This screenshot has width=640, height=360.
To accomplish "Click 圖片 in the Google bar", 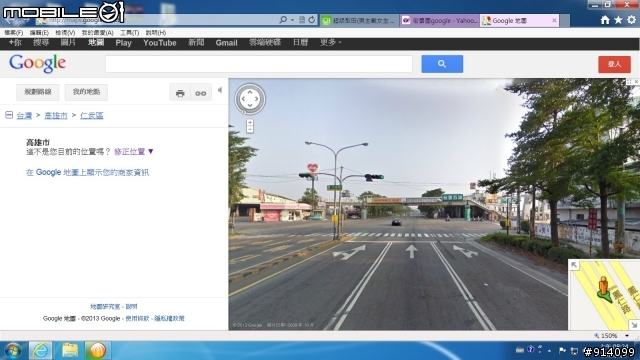I will click(68, 42).
